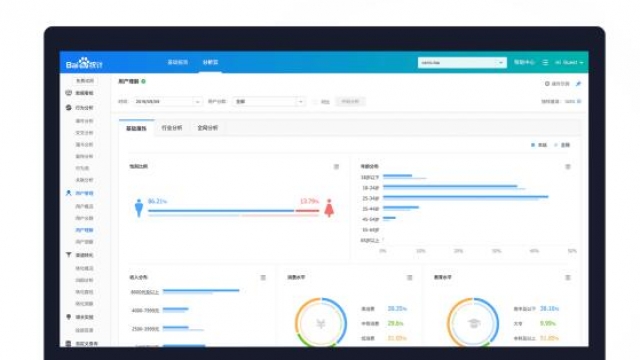This screenshot has width=640, height=360.
Task: Click the blue person icon in the sidebar
Action: [x=69, y=193]
